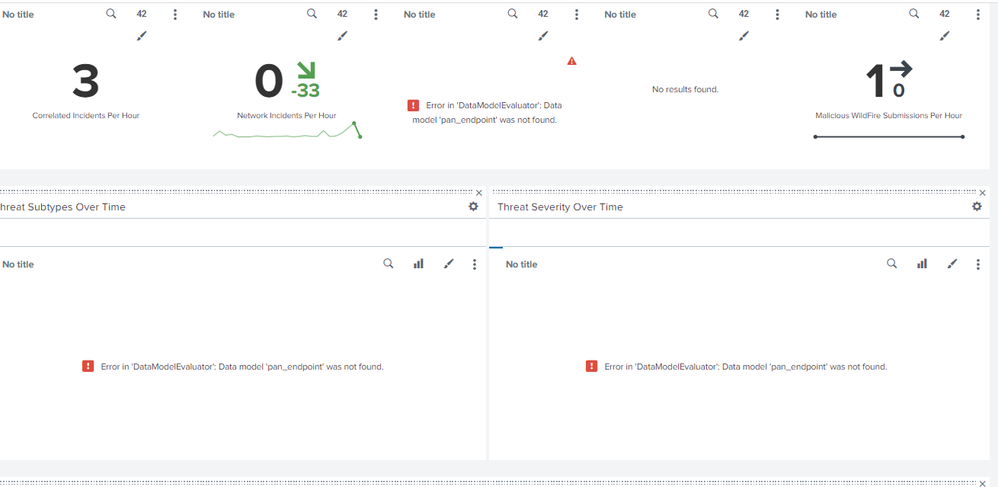The width and height of the screenshot is (998, 487).
Task: Select bar chart icon in Threat Subtypes panel
Action: coord(418,264)
